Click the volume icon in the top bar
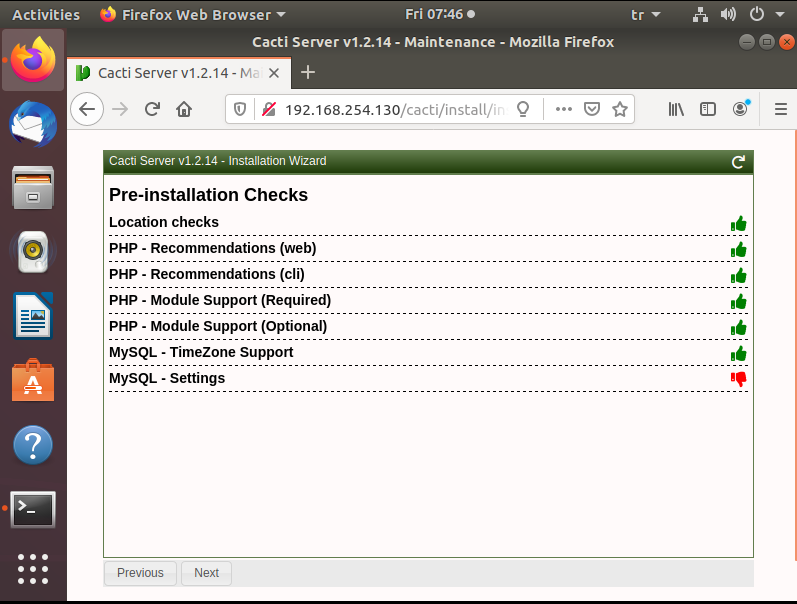Viewport: 797px width, 604px height. pyautogui.click(x=728, y=14)
